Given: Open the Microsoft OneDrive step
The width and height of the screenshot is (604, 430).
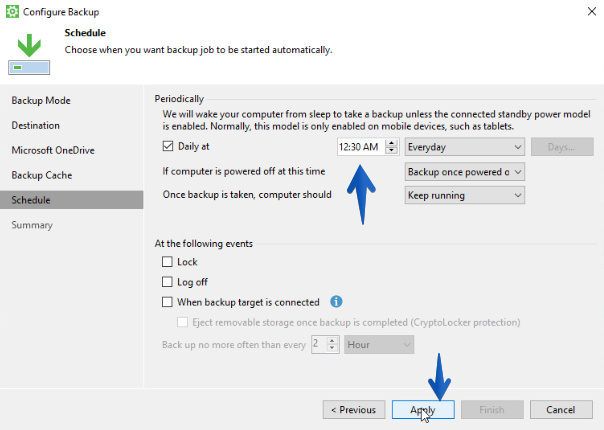Looking at the screenshot, I should point(53,150).
